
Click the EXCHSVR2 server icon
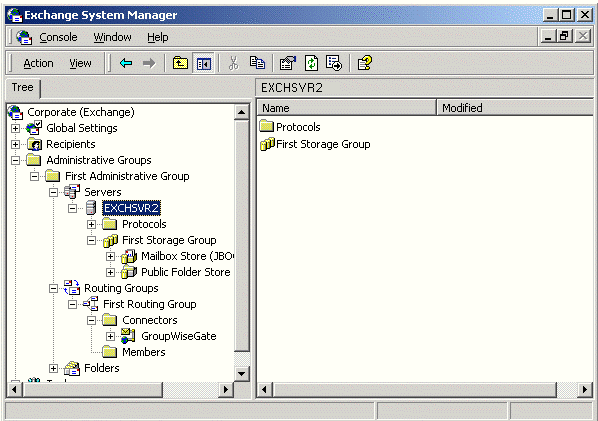tap(91, 208)
